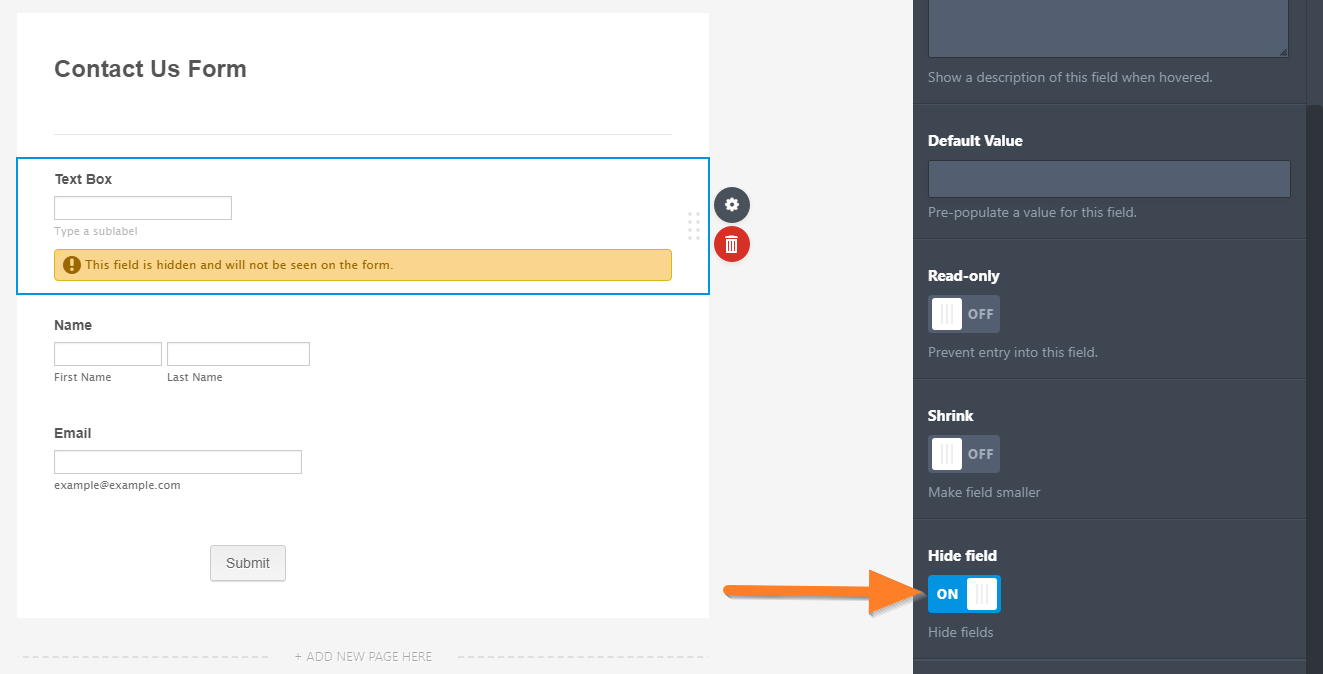Delete the Text Box field via trash icon

[732, 244]
